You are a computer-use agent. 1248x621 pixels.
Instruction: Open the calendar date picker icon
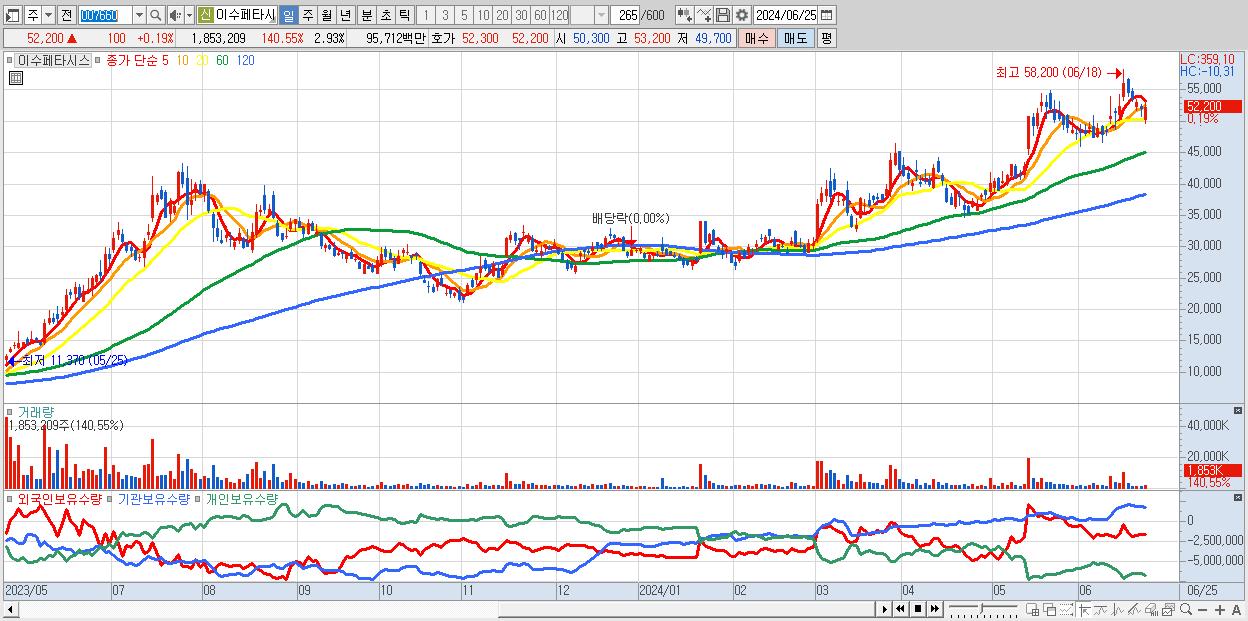click(x=826, y=15)
